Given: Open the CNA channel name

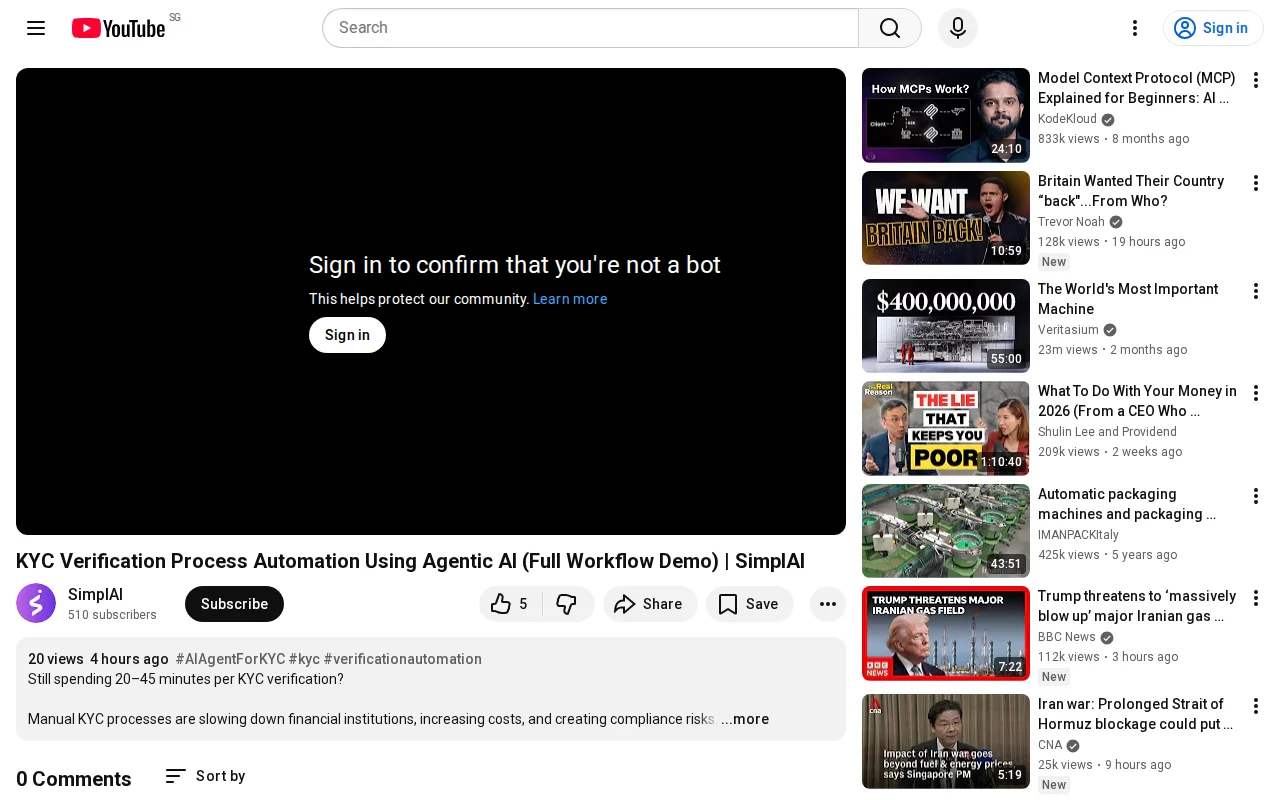Looking at the screenshot, I should (x=1050, y=745).
